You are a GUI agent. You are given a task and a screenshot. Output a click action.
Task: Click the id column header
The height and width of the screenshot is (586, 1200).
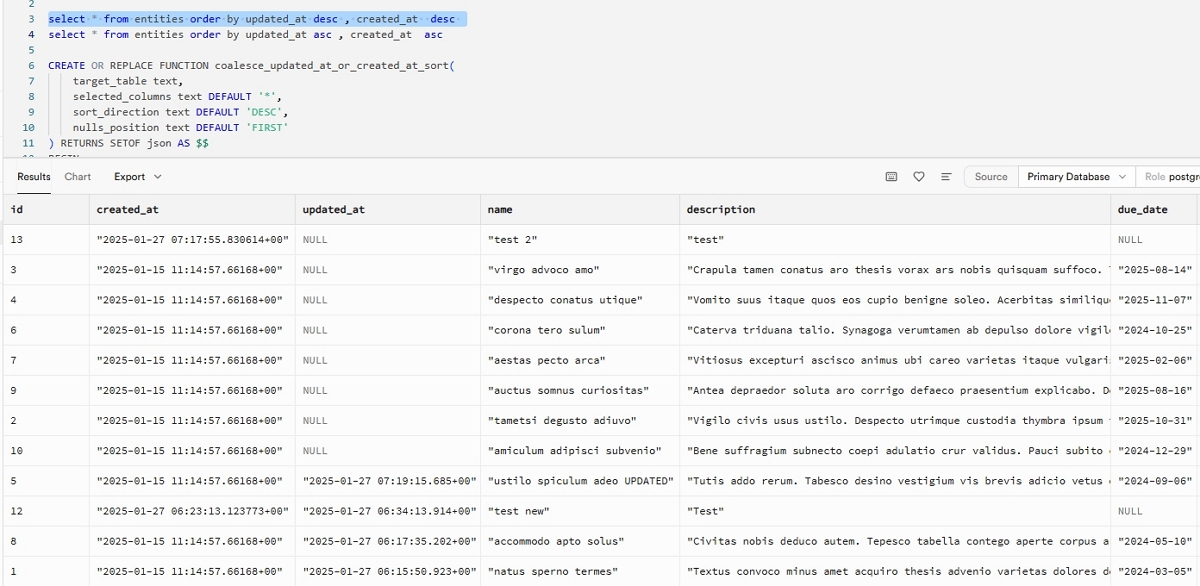coord(17,210)
